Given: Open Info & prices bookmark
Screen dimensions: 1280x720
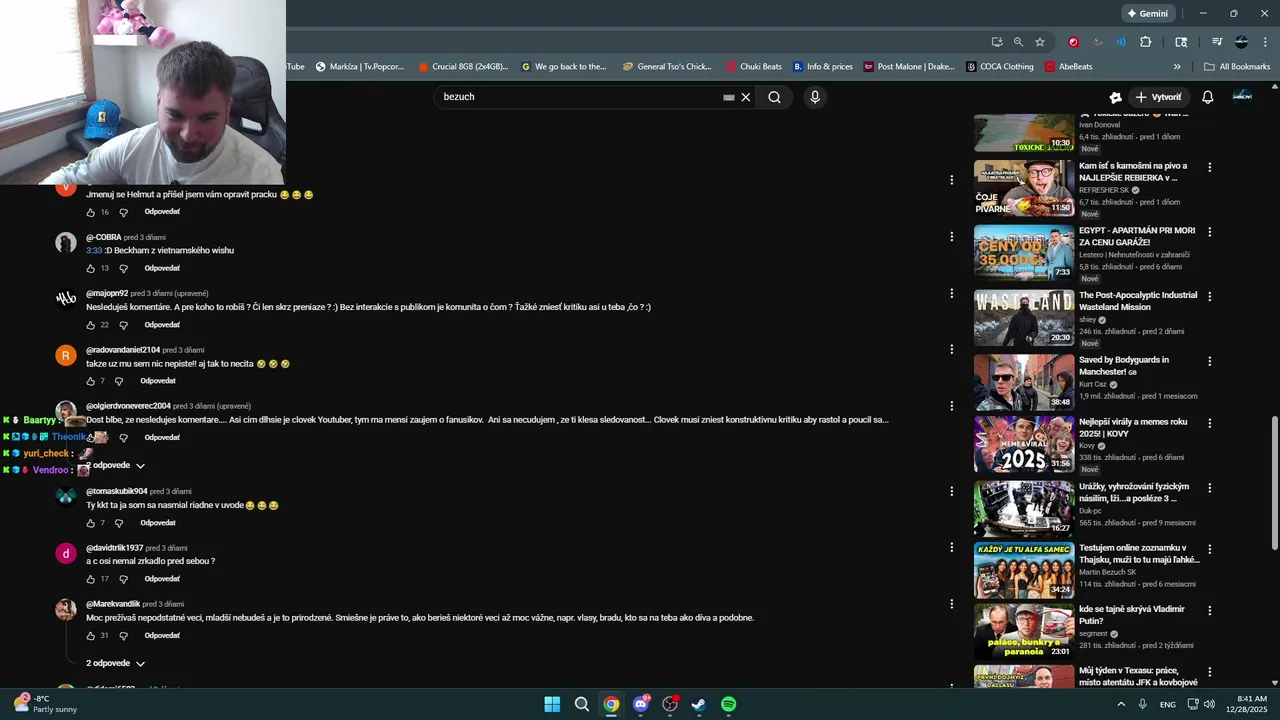Looking at the screenshot, I should pos(823,67).
